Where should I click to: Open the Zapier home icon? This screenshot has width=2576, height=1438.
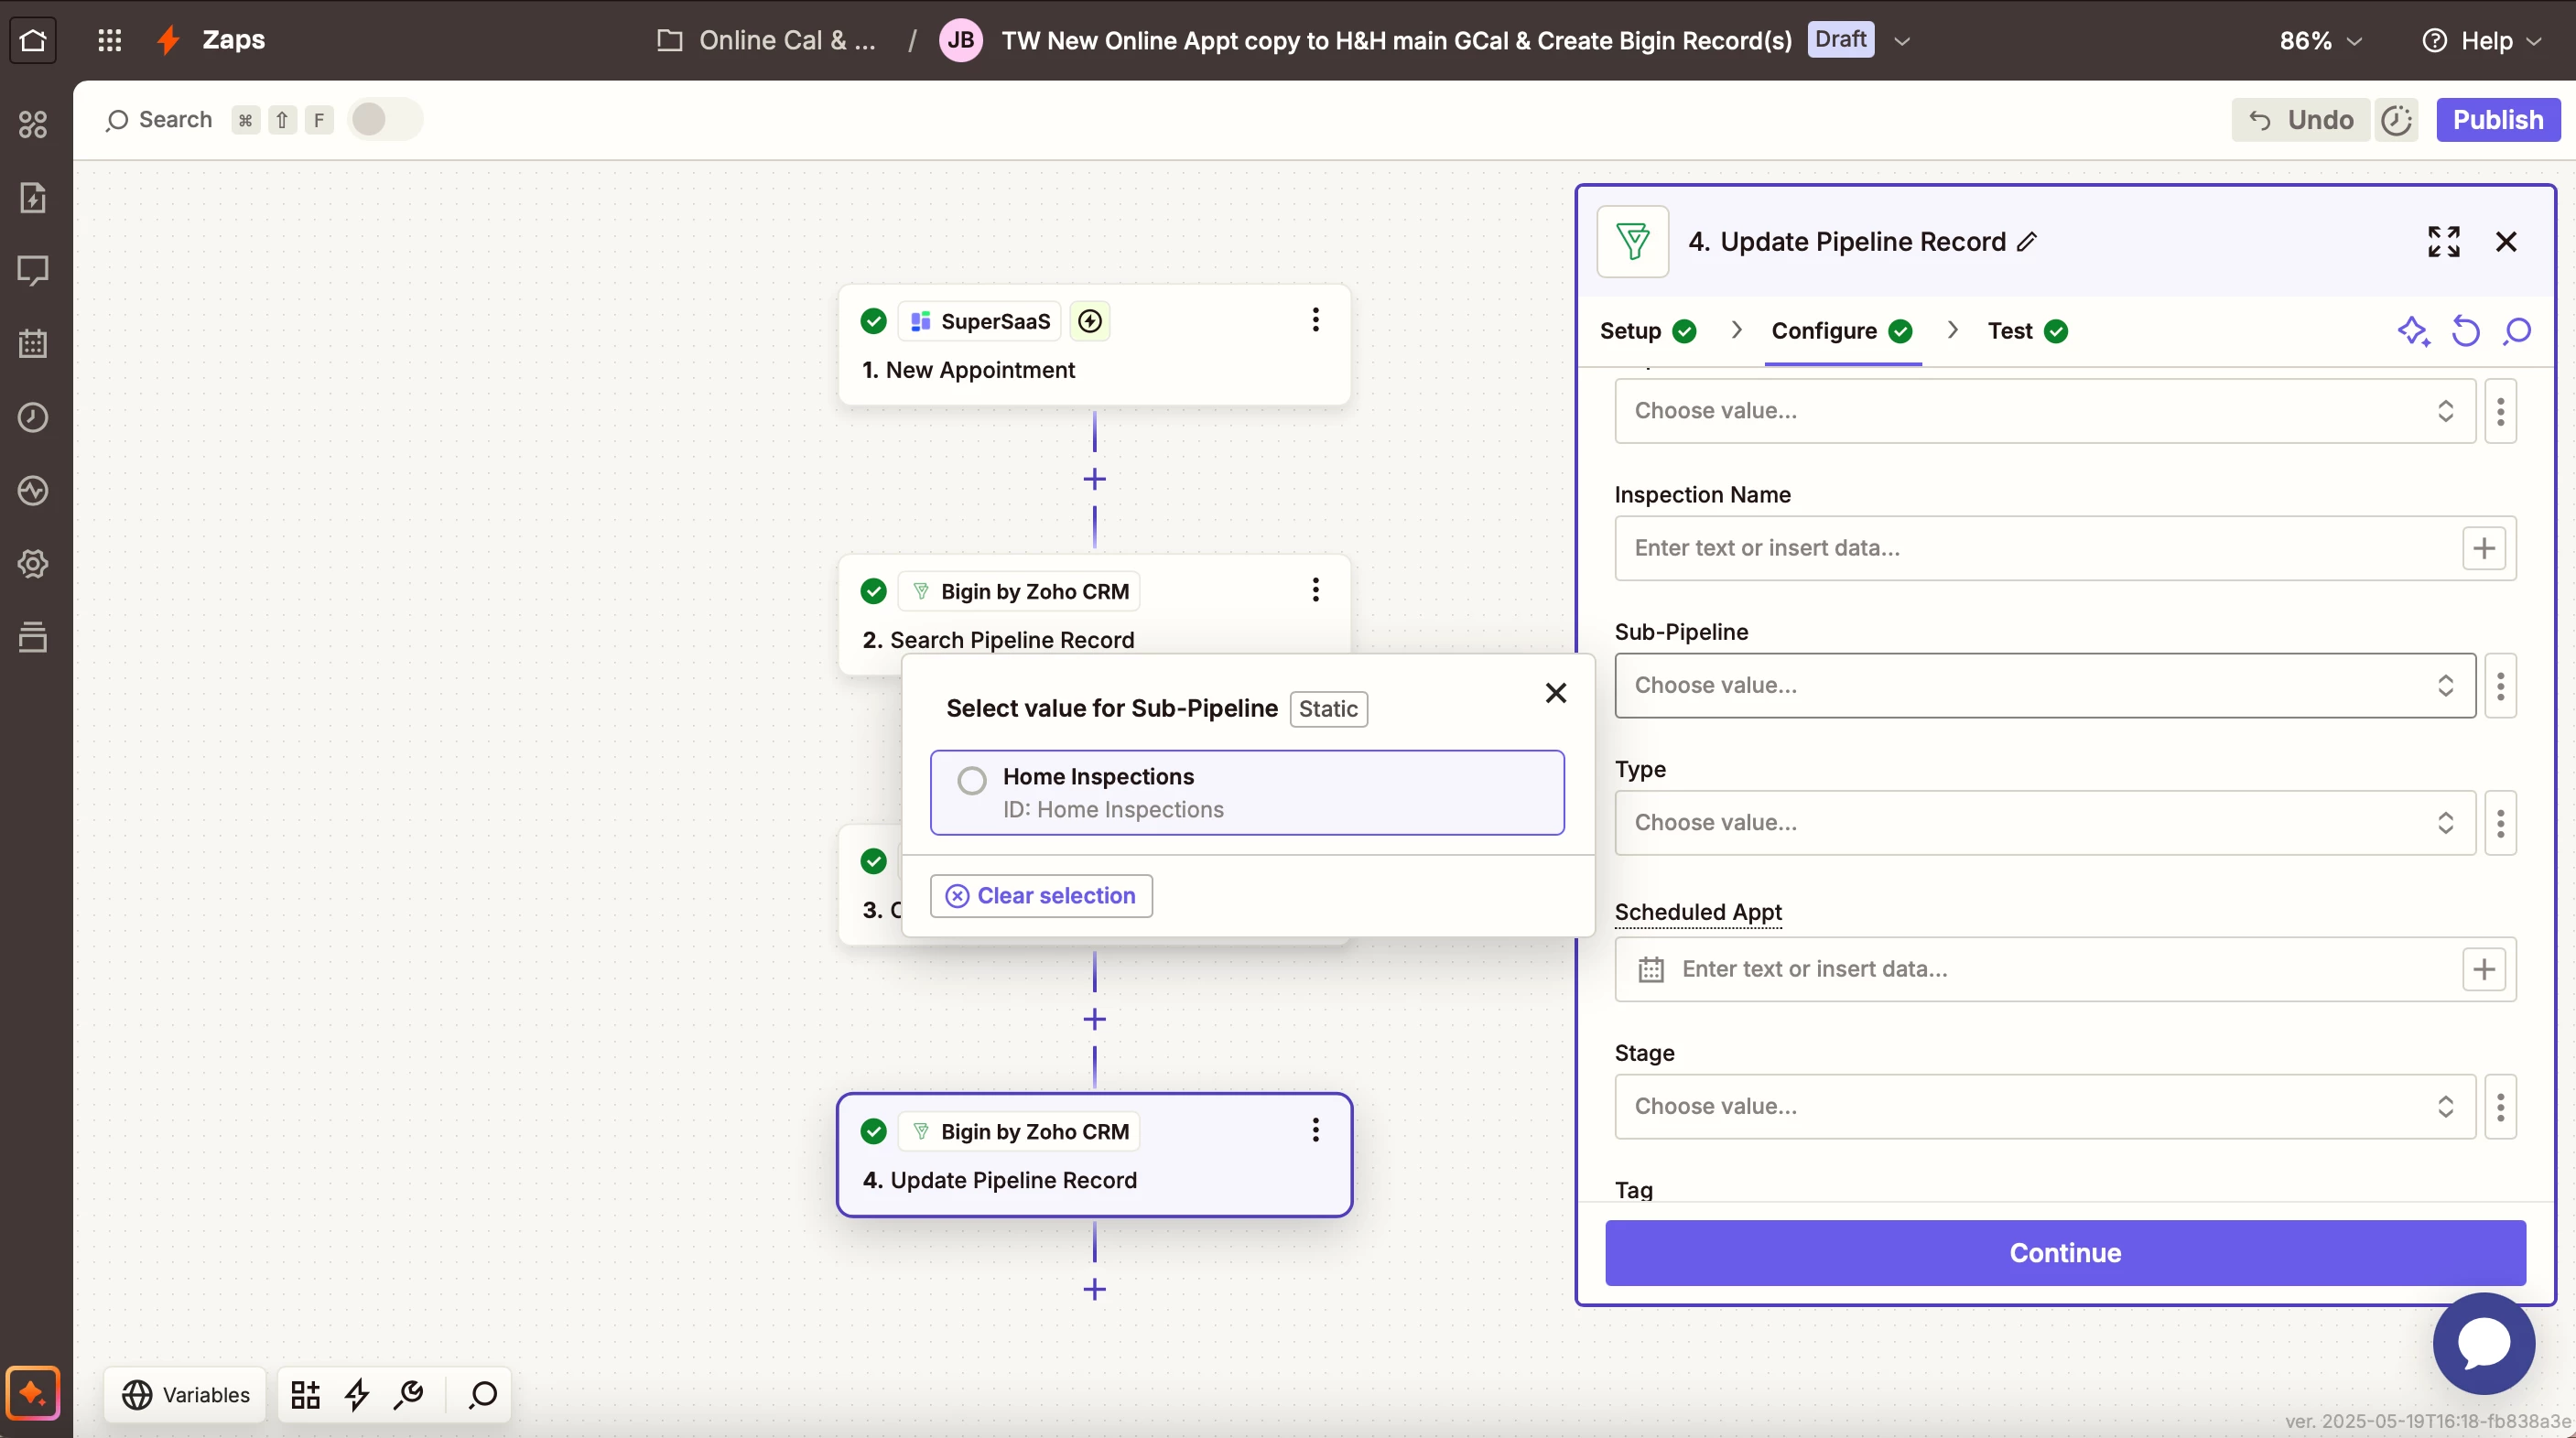33,40
